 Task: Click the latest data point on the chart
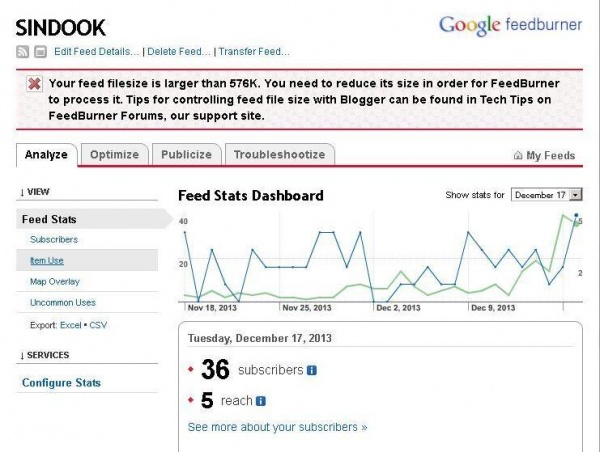pos(576,215)
